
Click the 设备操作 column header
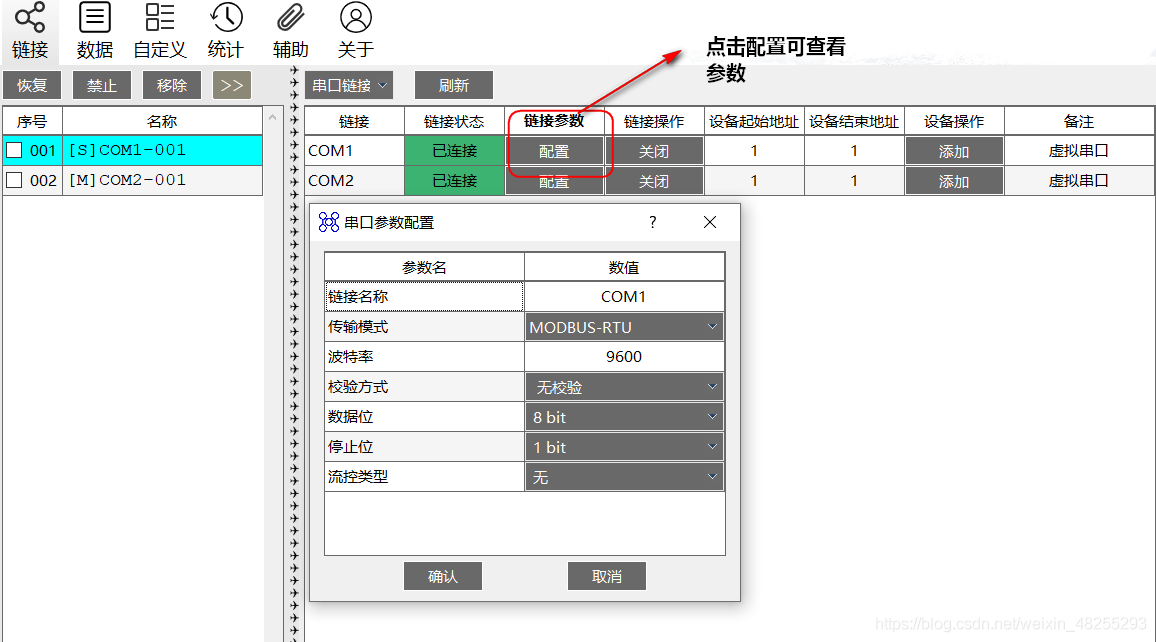[954, 122]
